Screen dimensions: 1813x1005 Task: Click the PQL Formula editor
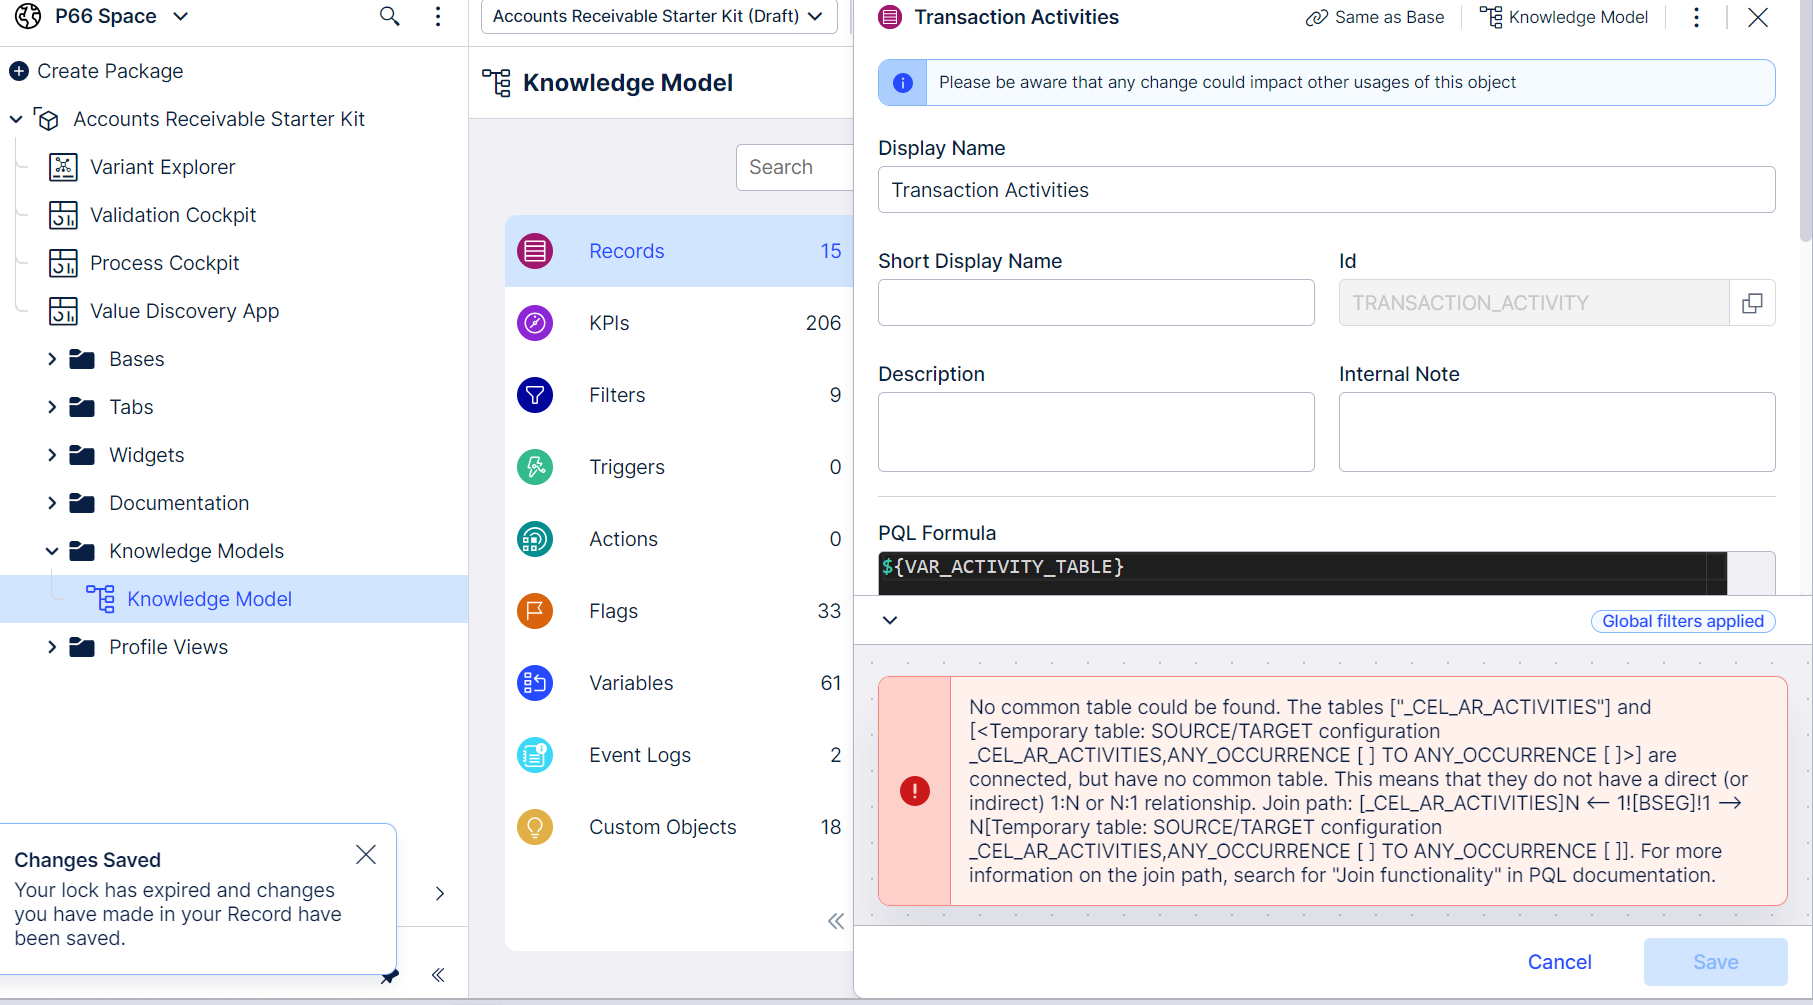coord(1302,573)
